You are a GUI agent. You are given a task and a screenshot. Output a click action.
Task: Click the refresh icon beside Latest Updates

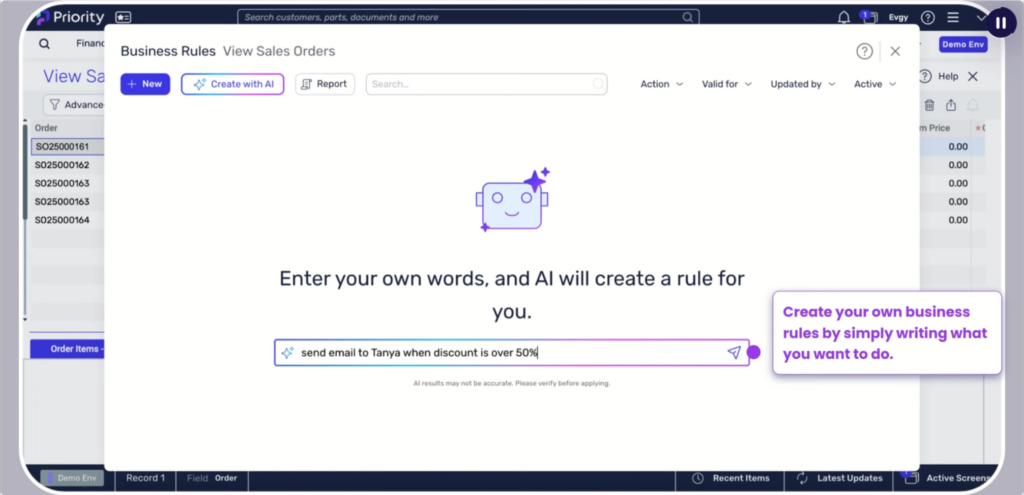(x=803, y=478)
